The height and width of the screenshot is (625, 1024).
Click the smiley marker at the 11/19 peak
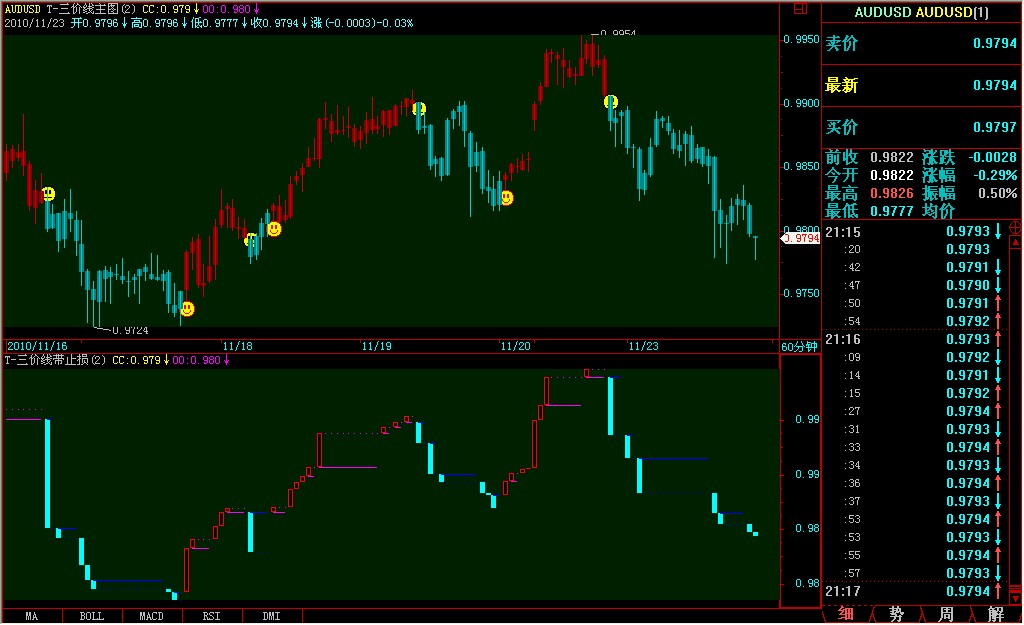coord(419,108)
